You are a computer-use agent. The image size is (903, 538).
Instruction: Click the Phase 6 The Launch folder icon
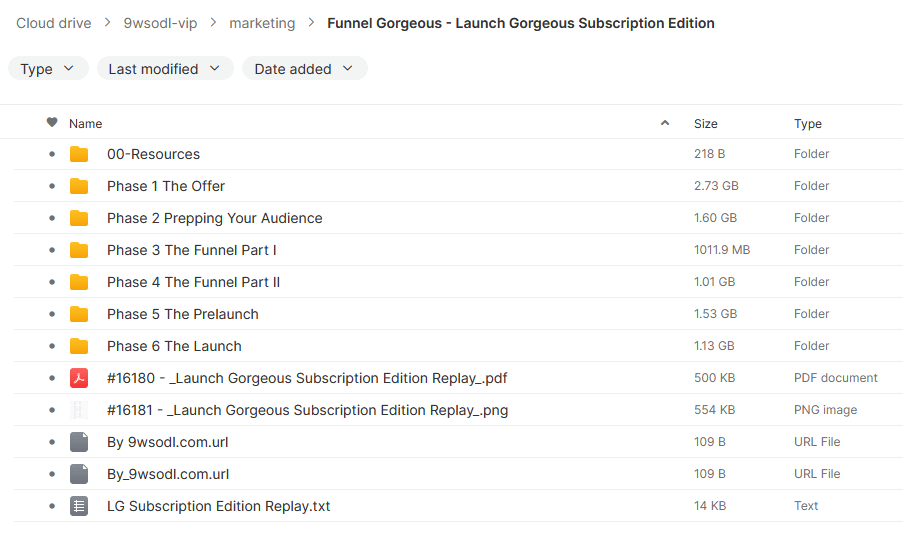(79, 346)
